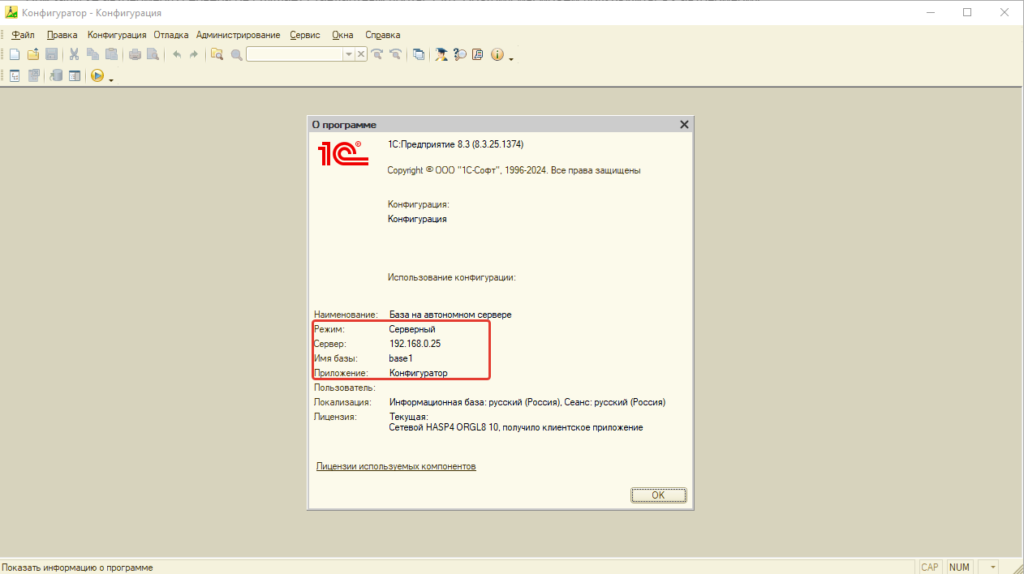1024x574 pixels.
Task: Open the Отладка menu
Action: point(171,35)
